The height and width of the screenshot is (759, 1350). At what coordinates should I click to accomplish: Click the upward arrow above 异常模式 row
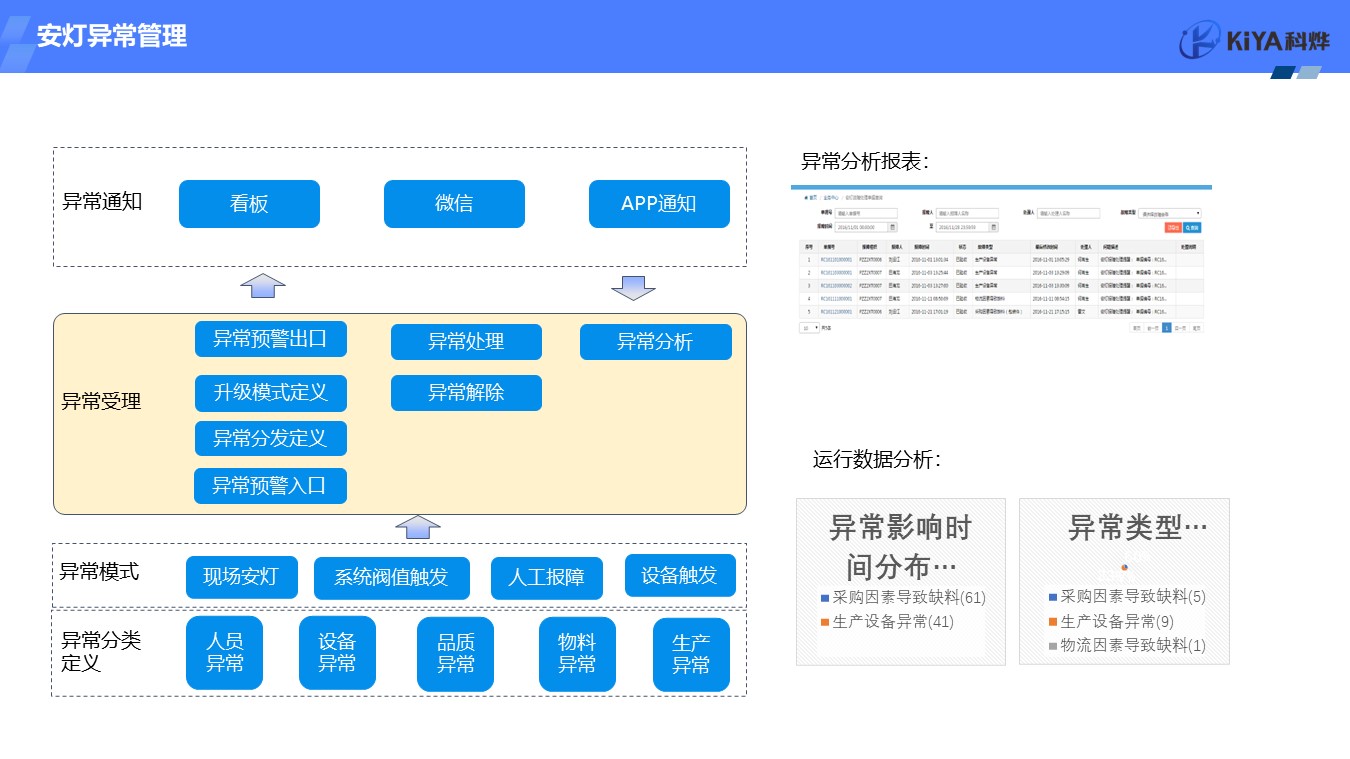418,527
